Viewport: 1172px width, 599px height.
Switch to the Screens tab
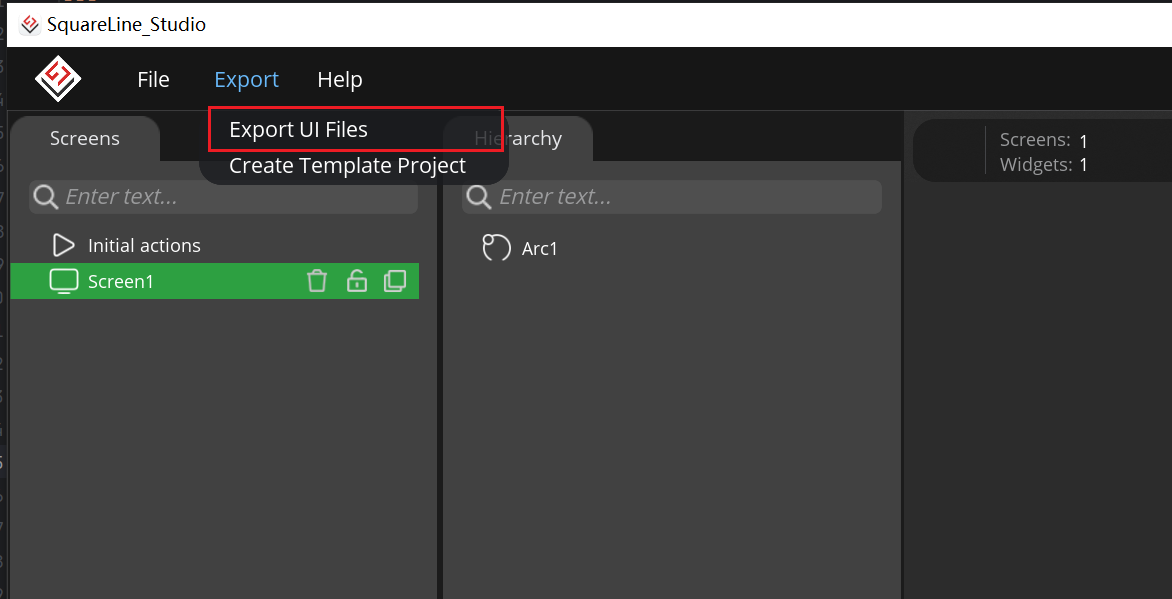[x=85, y=139]
